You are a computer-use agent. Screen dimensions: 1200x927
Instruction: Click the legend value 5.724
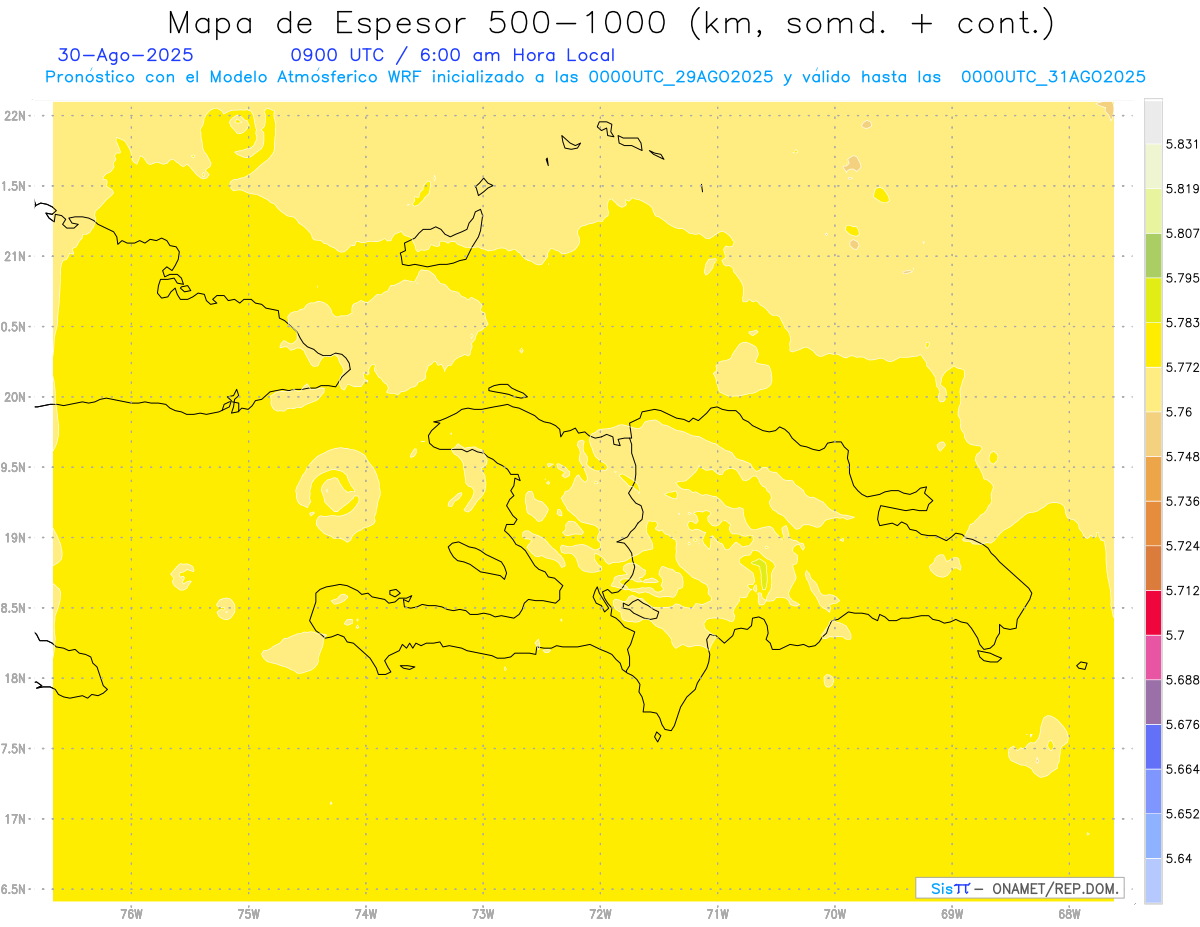[x=1183, y=546]
